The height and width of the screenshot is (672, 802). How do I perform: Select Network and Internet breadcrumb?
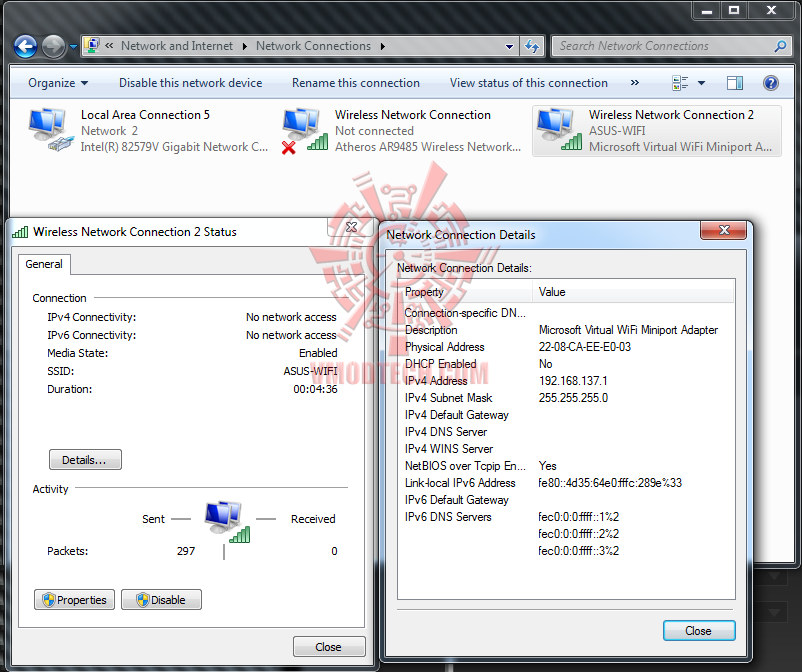(x=176, y=46)
